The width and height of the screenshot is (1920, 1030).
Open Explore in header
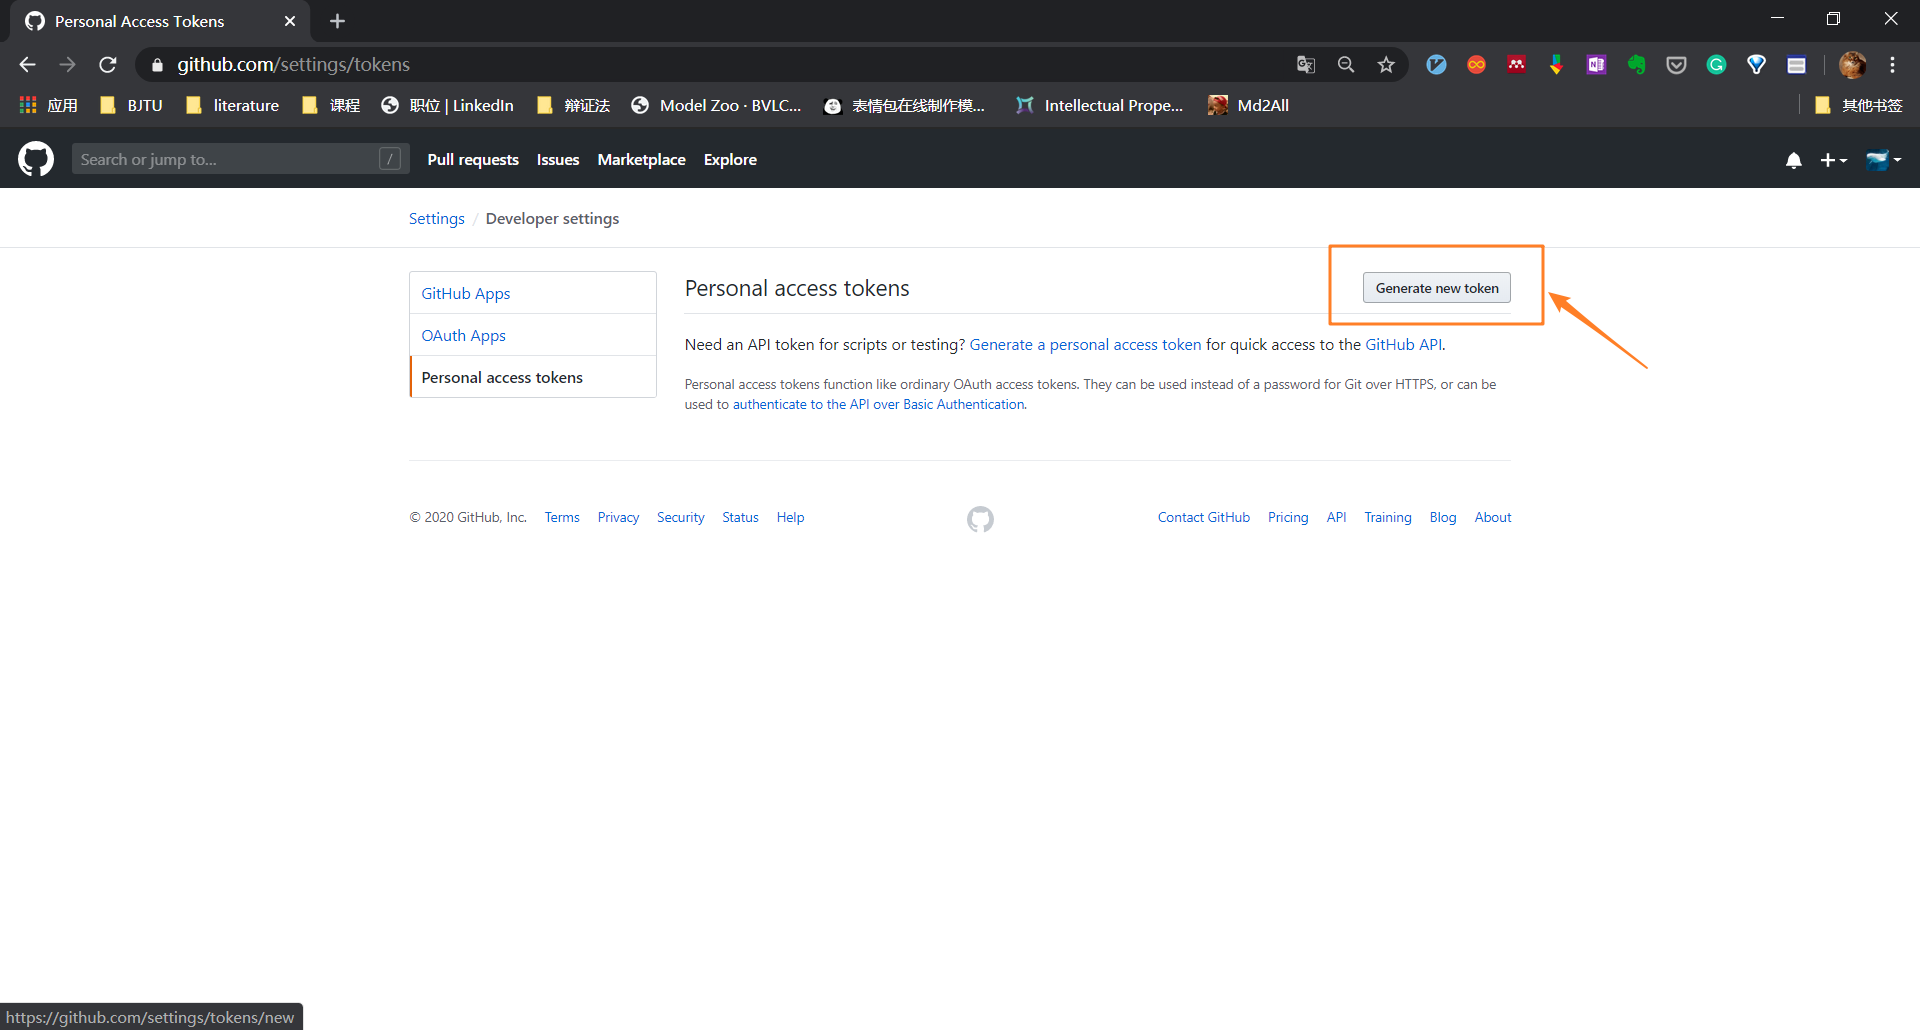coord(730,160)
